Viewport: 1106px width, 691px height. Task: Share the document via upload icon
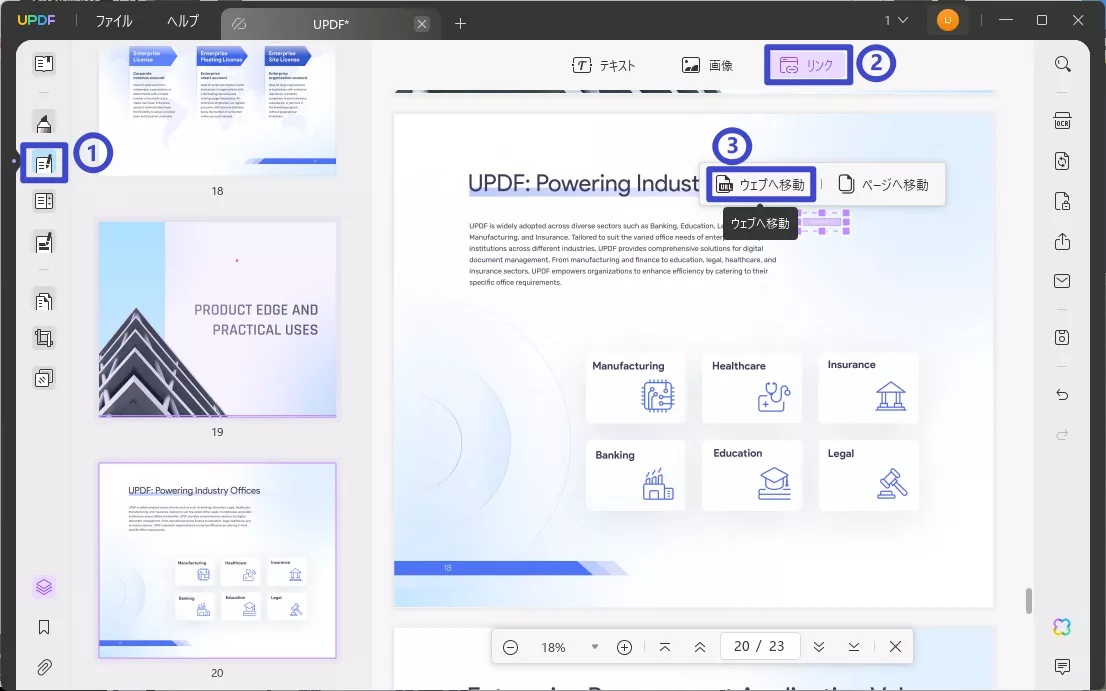1062,241
